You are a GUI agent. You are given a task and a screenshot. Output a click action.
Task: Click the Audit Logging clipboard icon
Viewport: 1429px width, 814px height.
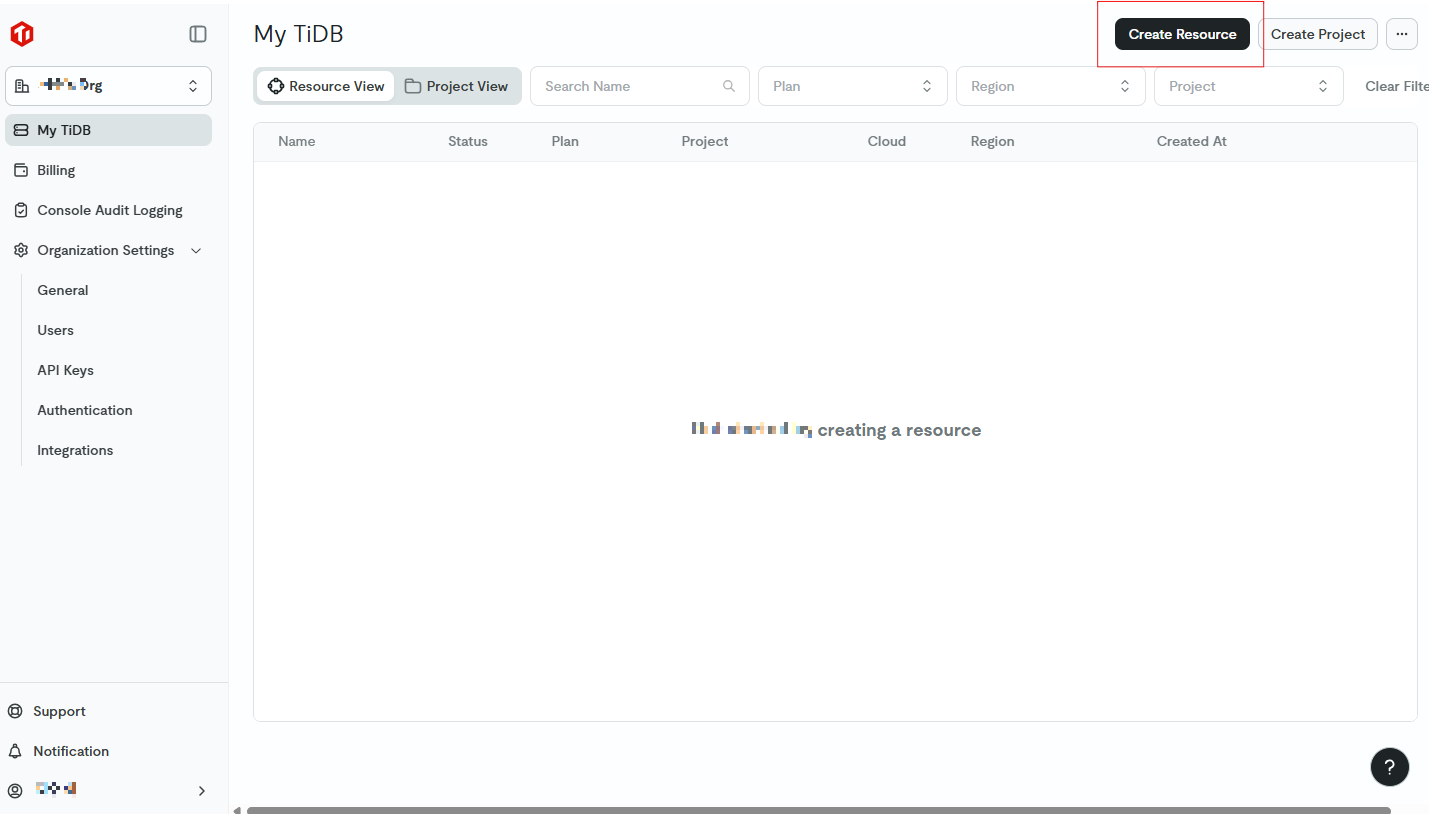(x=21, y=210)
